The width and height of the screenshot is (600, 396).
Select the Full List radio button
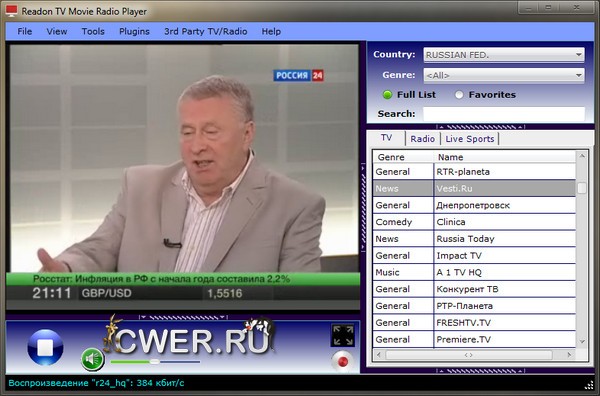pos(387,95)
